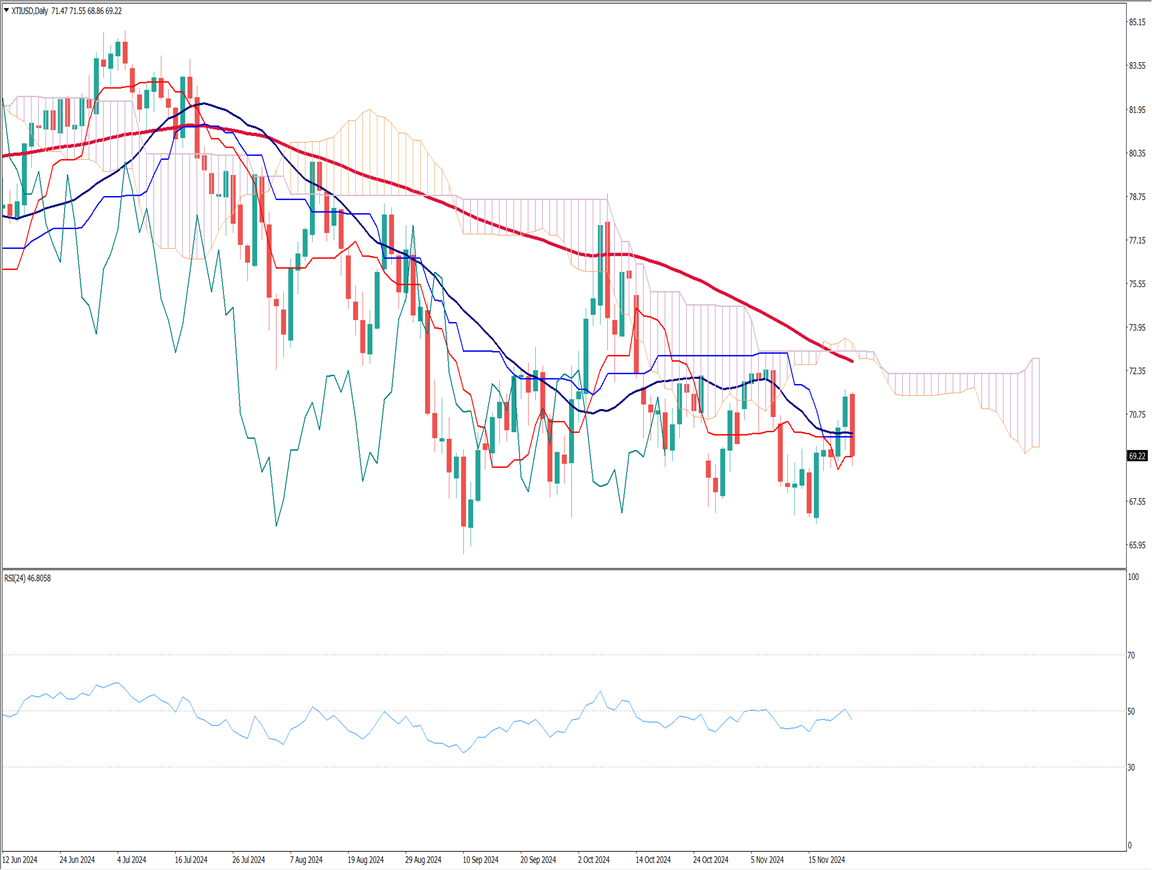Click the 2 Oct 2024 date label
Image resolution: width=1152 pixels, height=870 pixels.
(596, 859)
